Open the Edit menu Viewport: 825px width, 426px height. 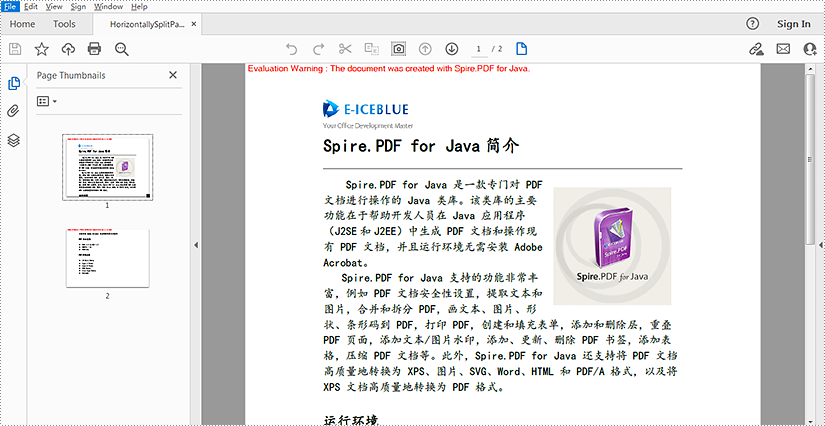pyautogui.click(x=31, y=7)
